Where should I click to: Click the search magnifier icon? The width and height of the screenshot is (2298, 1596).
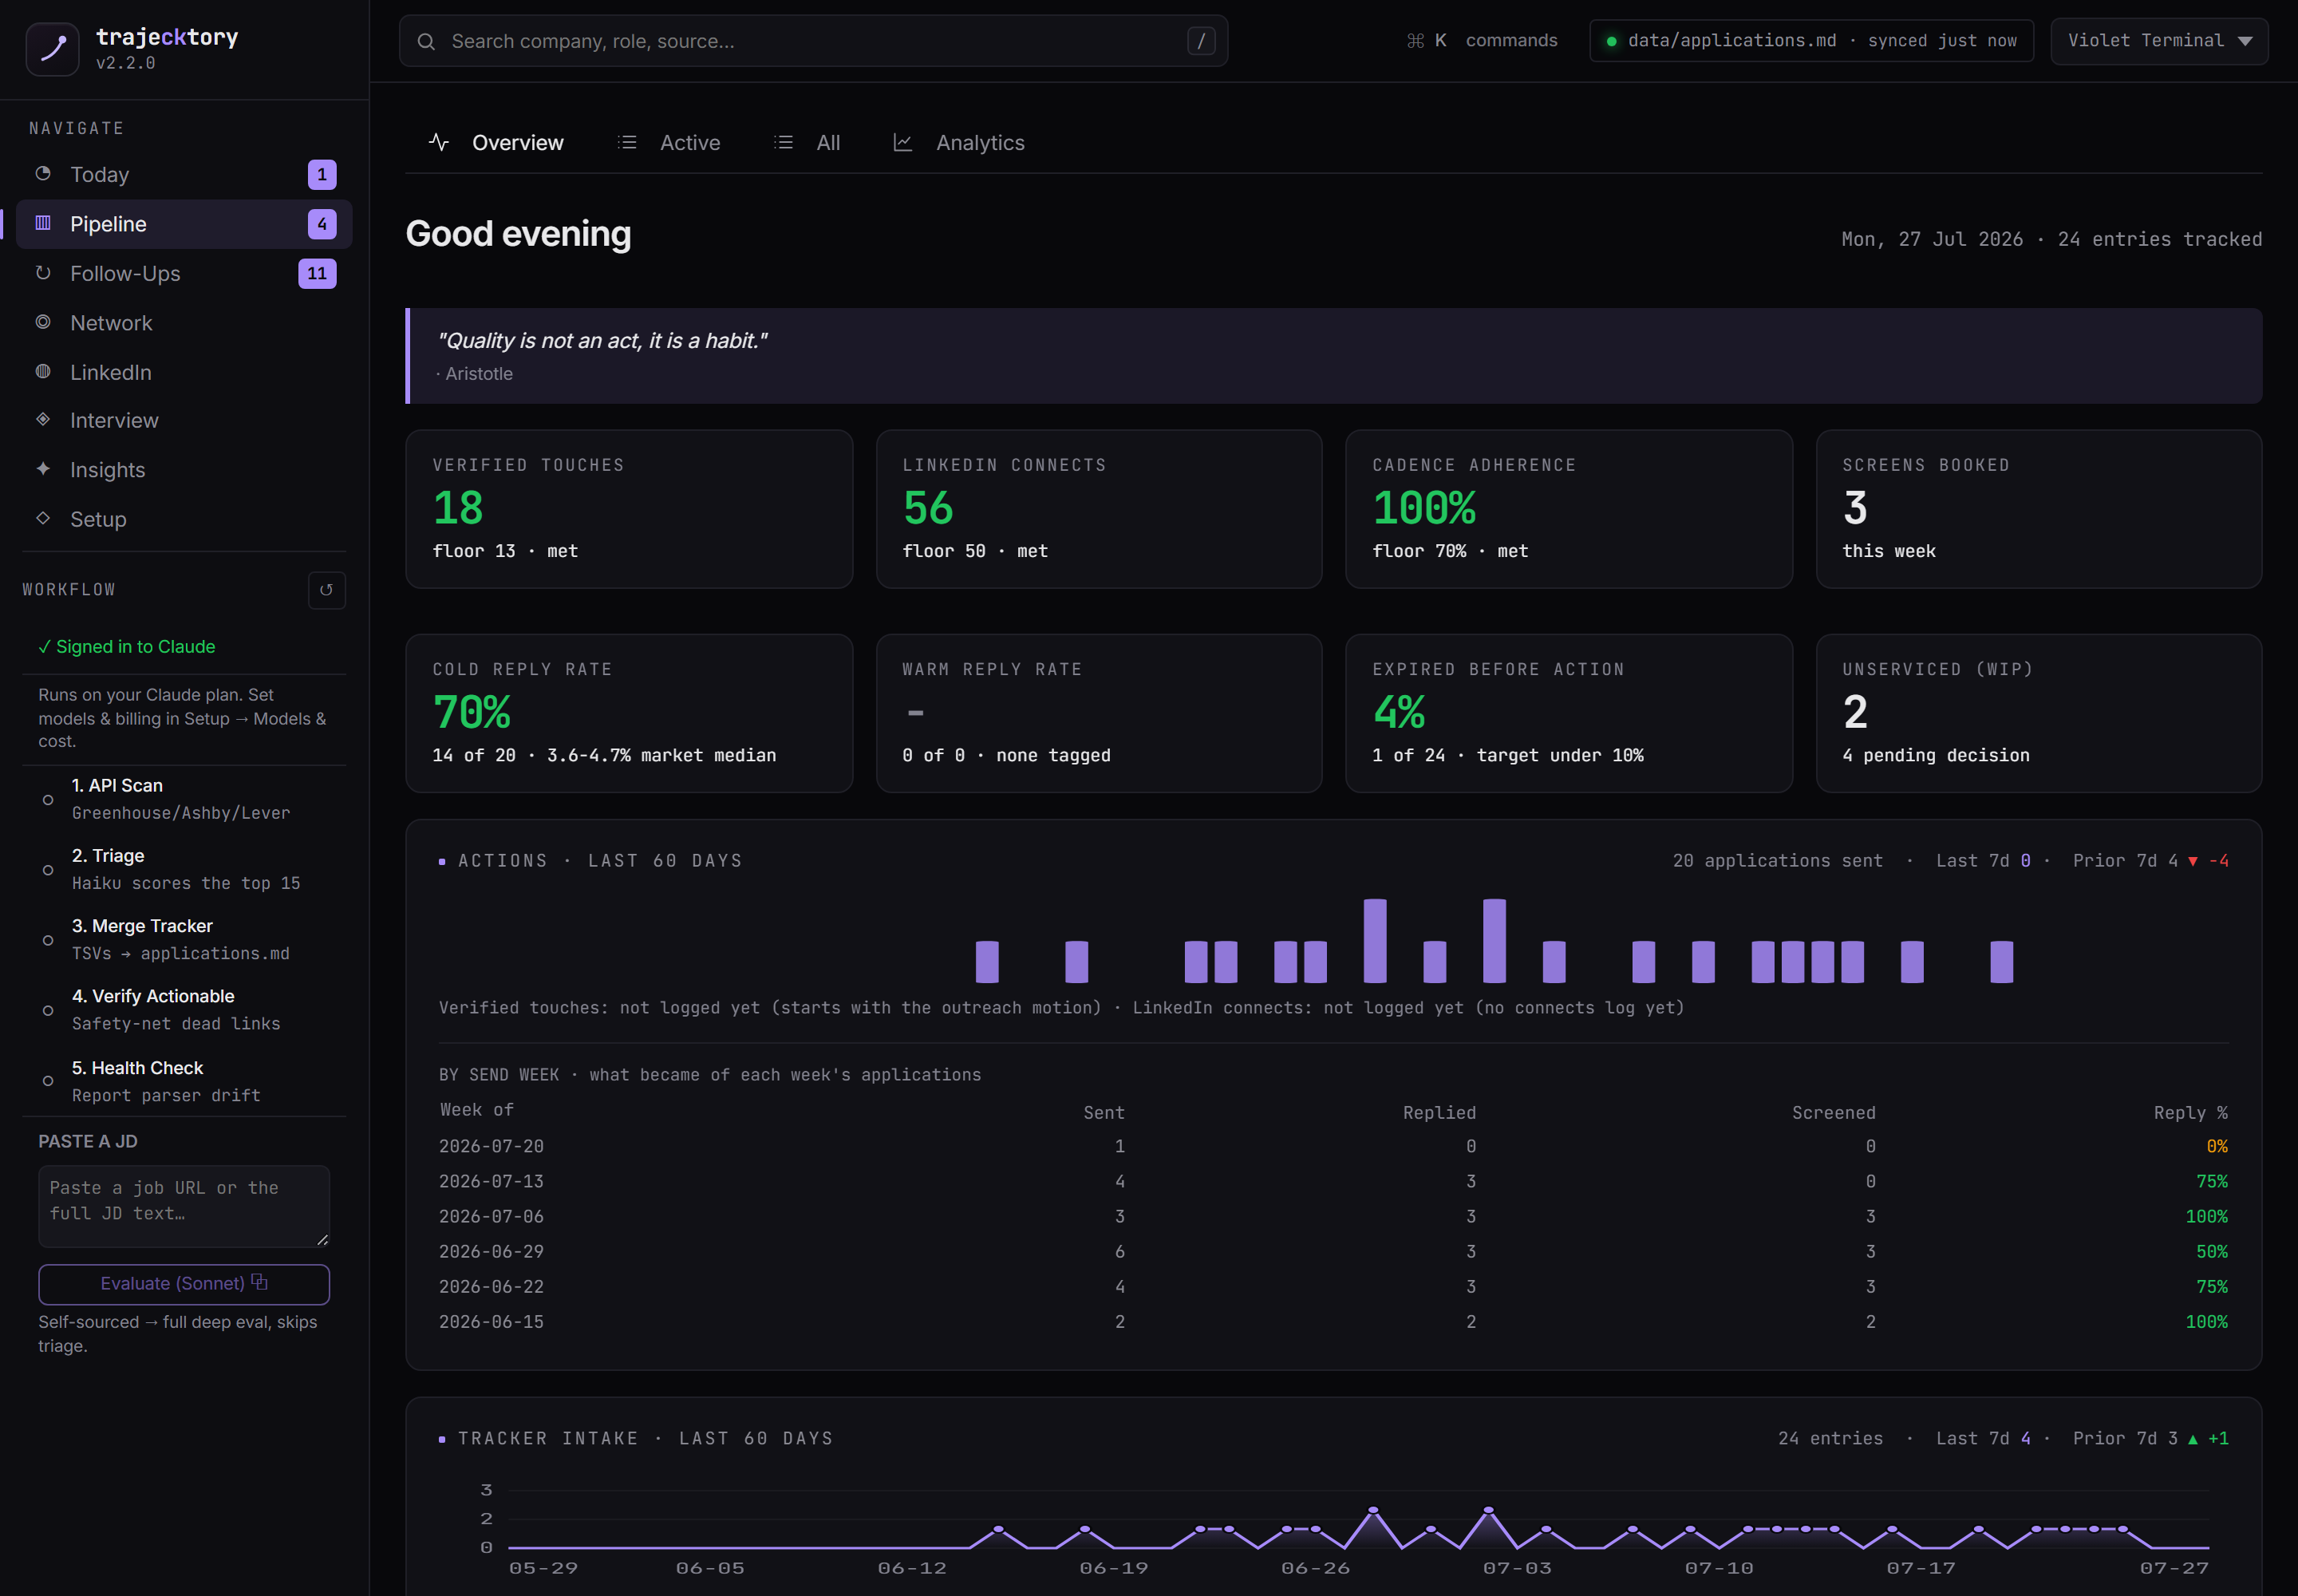click(x=426, y=41)
